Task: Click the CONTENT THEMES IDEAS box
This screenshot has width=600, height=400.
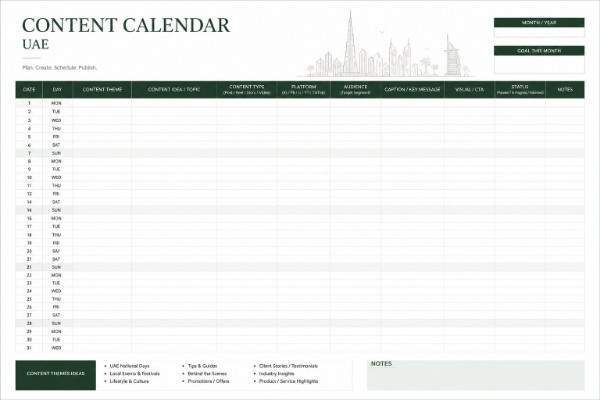Action: [55, 375]
